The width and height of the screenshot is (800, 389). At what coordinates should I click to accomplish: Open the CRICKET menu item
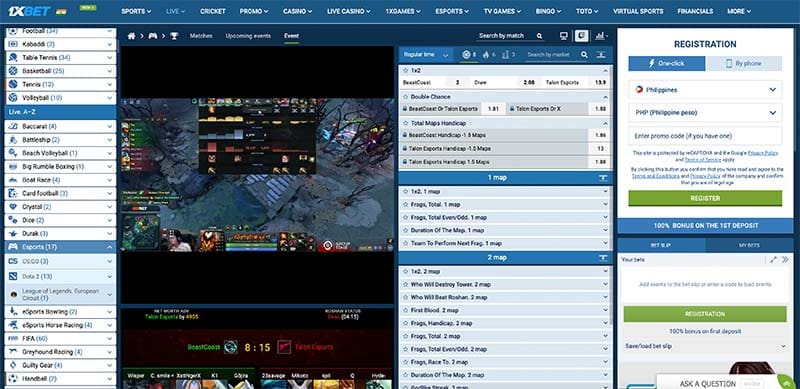click(213, 11)
